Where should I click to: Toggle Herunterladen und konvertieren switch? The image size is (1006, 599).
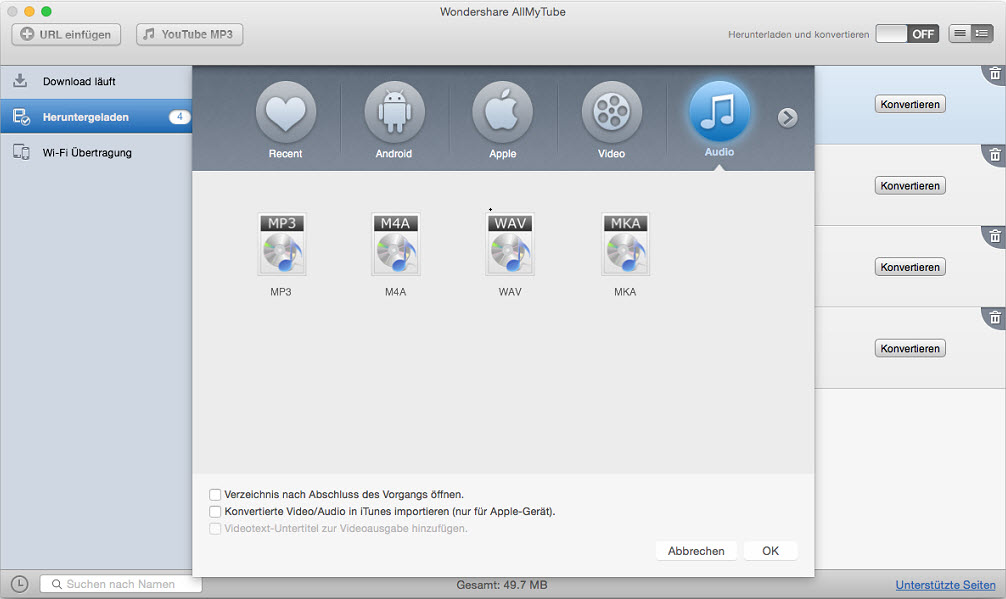pos(907,34)
